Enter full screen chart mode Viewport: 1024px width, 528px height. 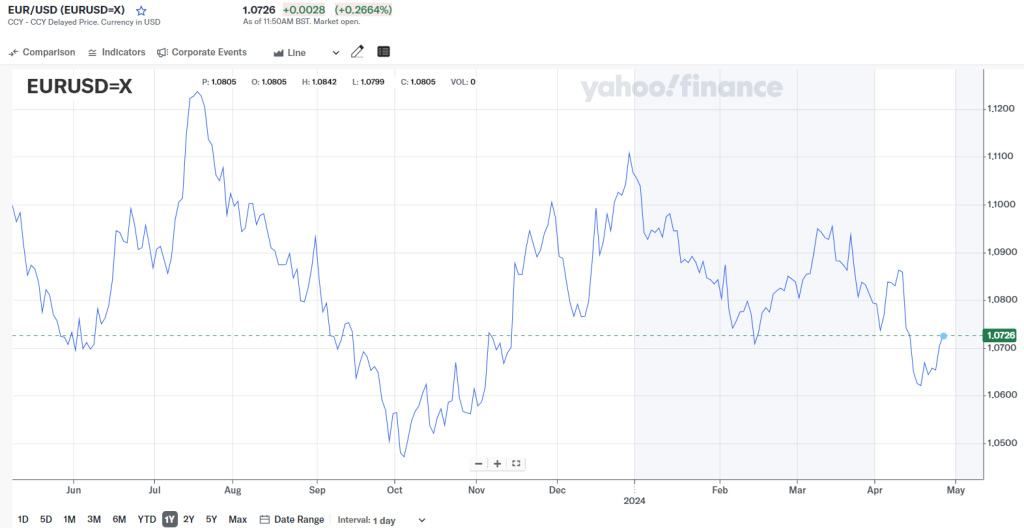click(x=516, y=463)
